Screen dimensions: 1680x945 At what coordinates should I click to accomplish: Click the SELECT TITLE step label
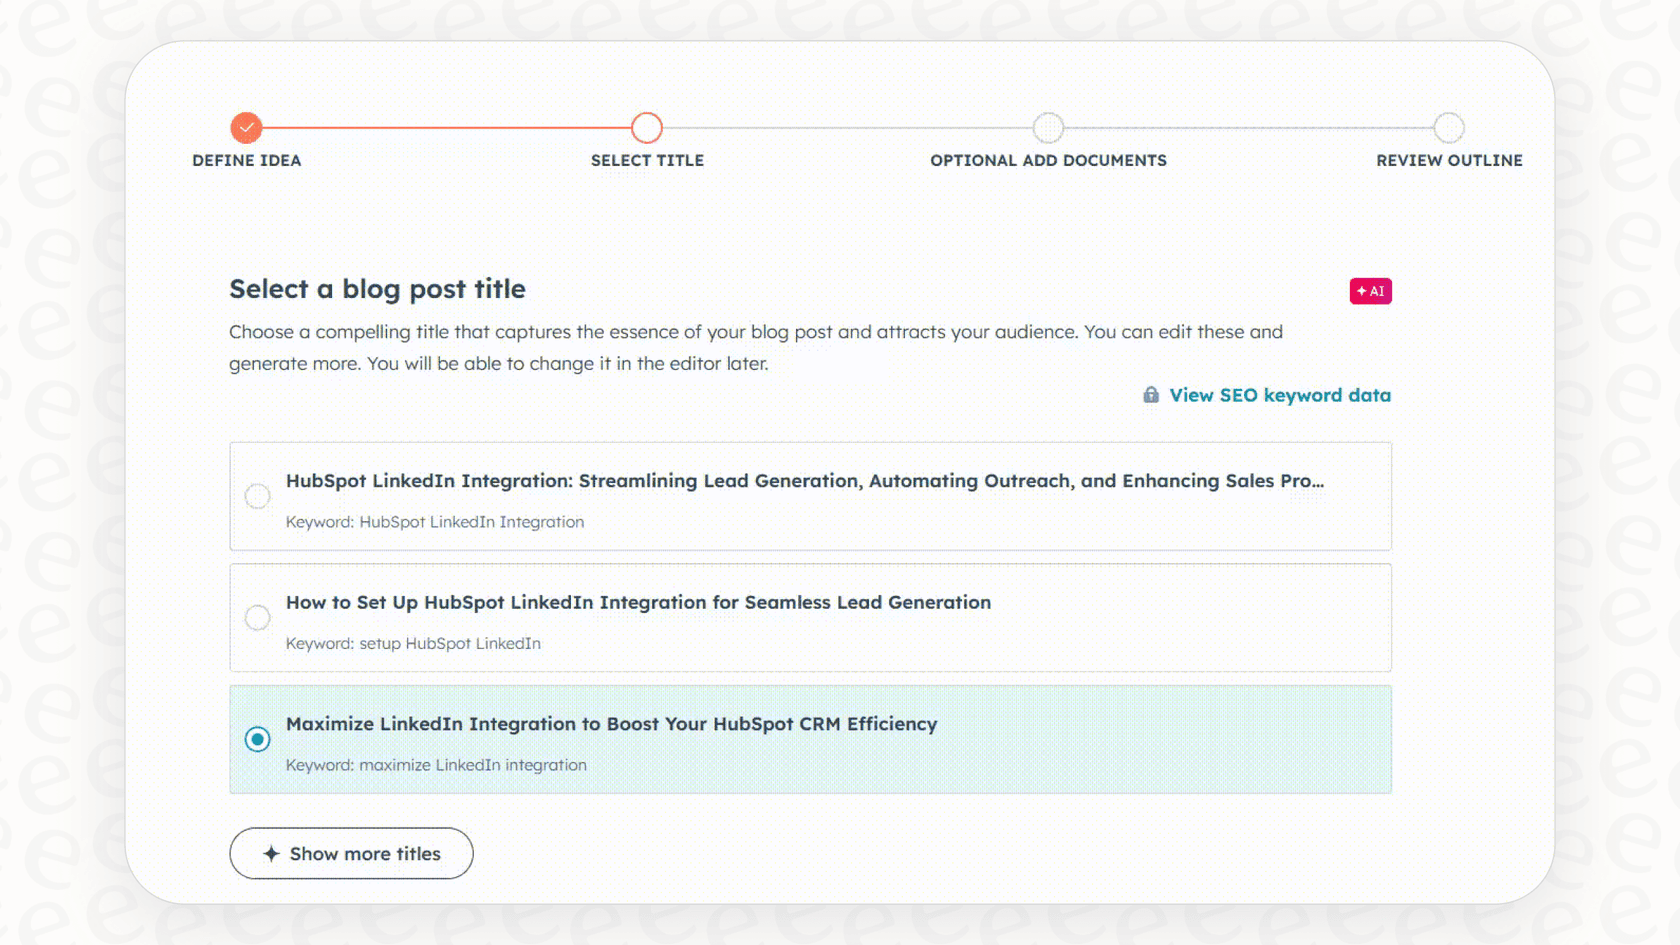647,160
